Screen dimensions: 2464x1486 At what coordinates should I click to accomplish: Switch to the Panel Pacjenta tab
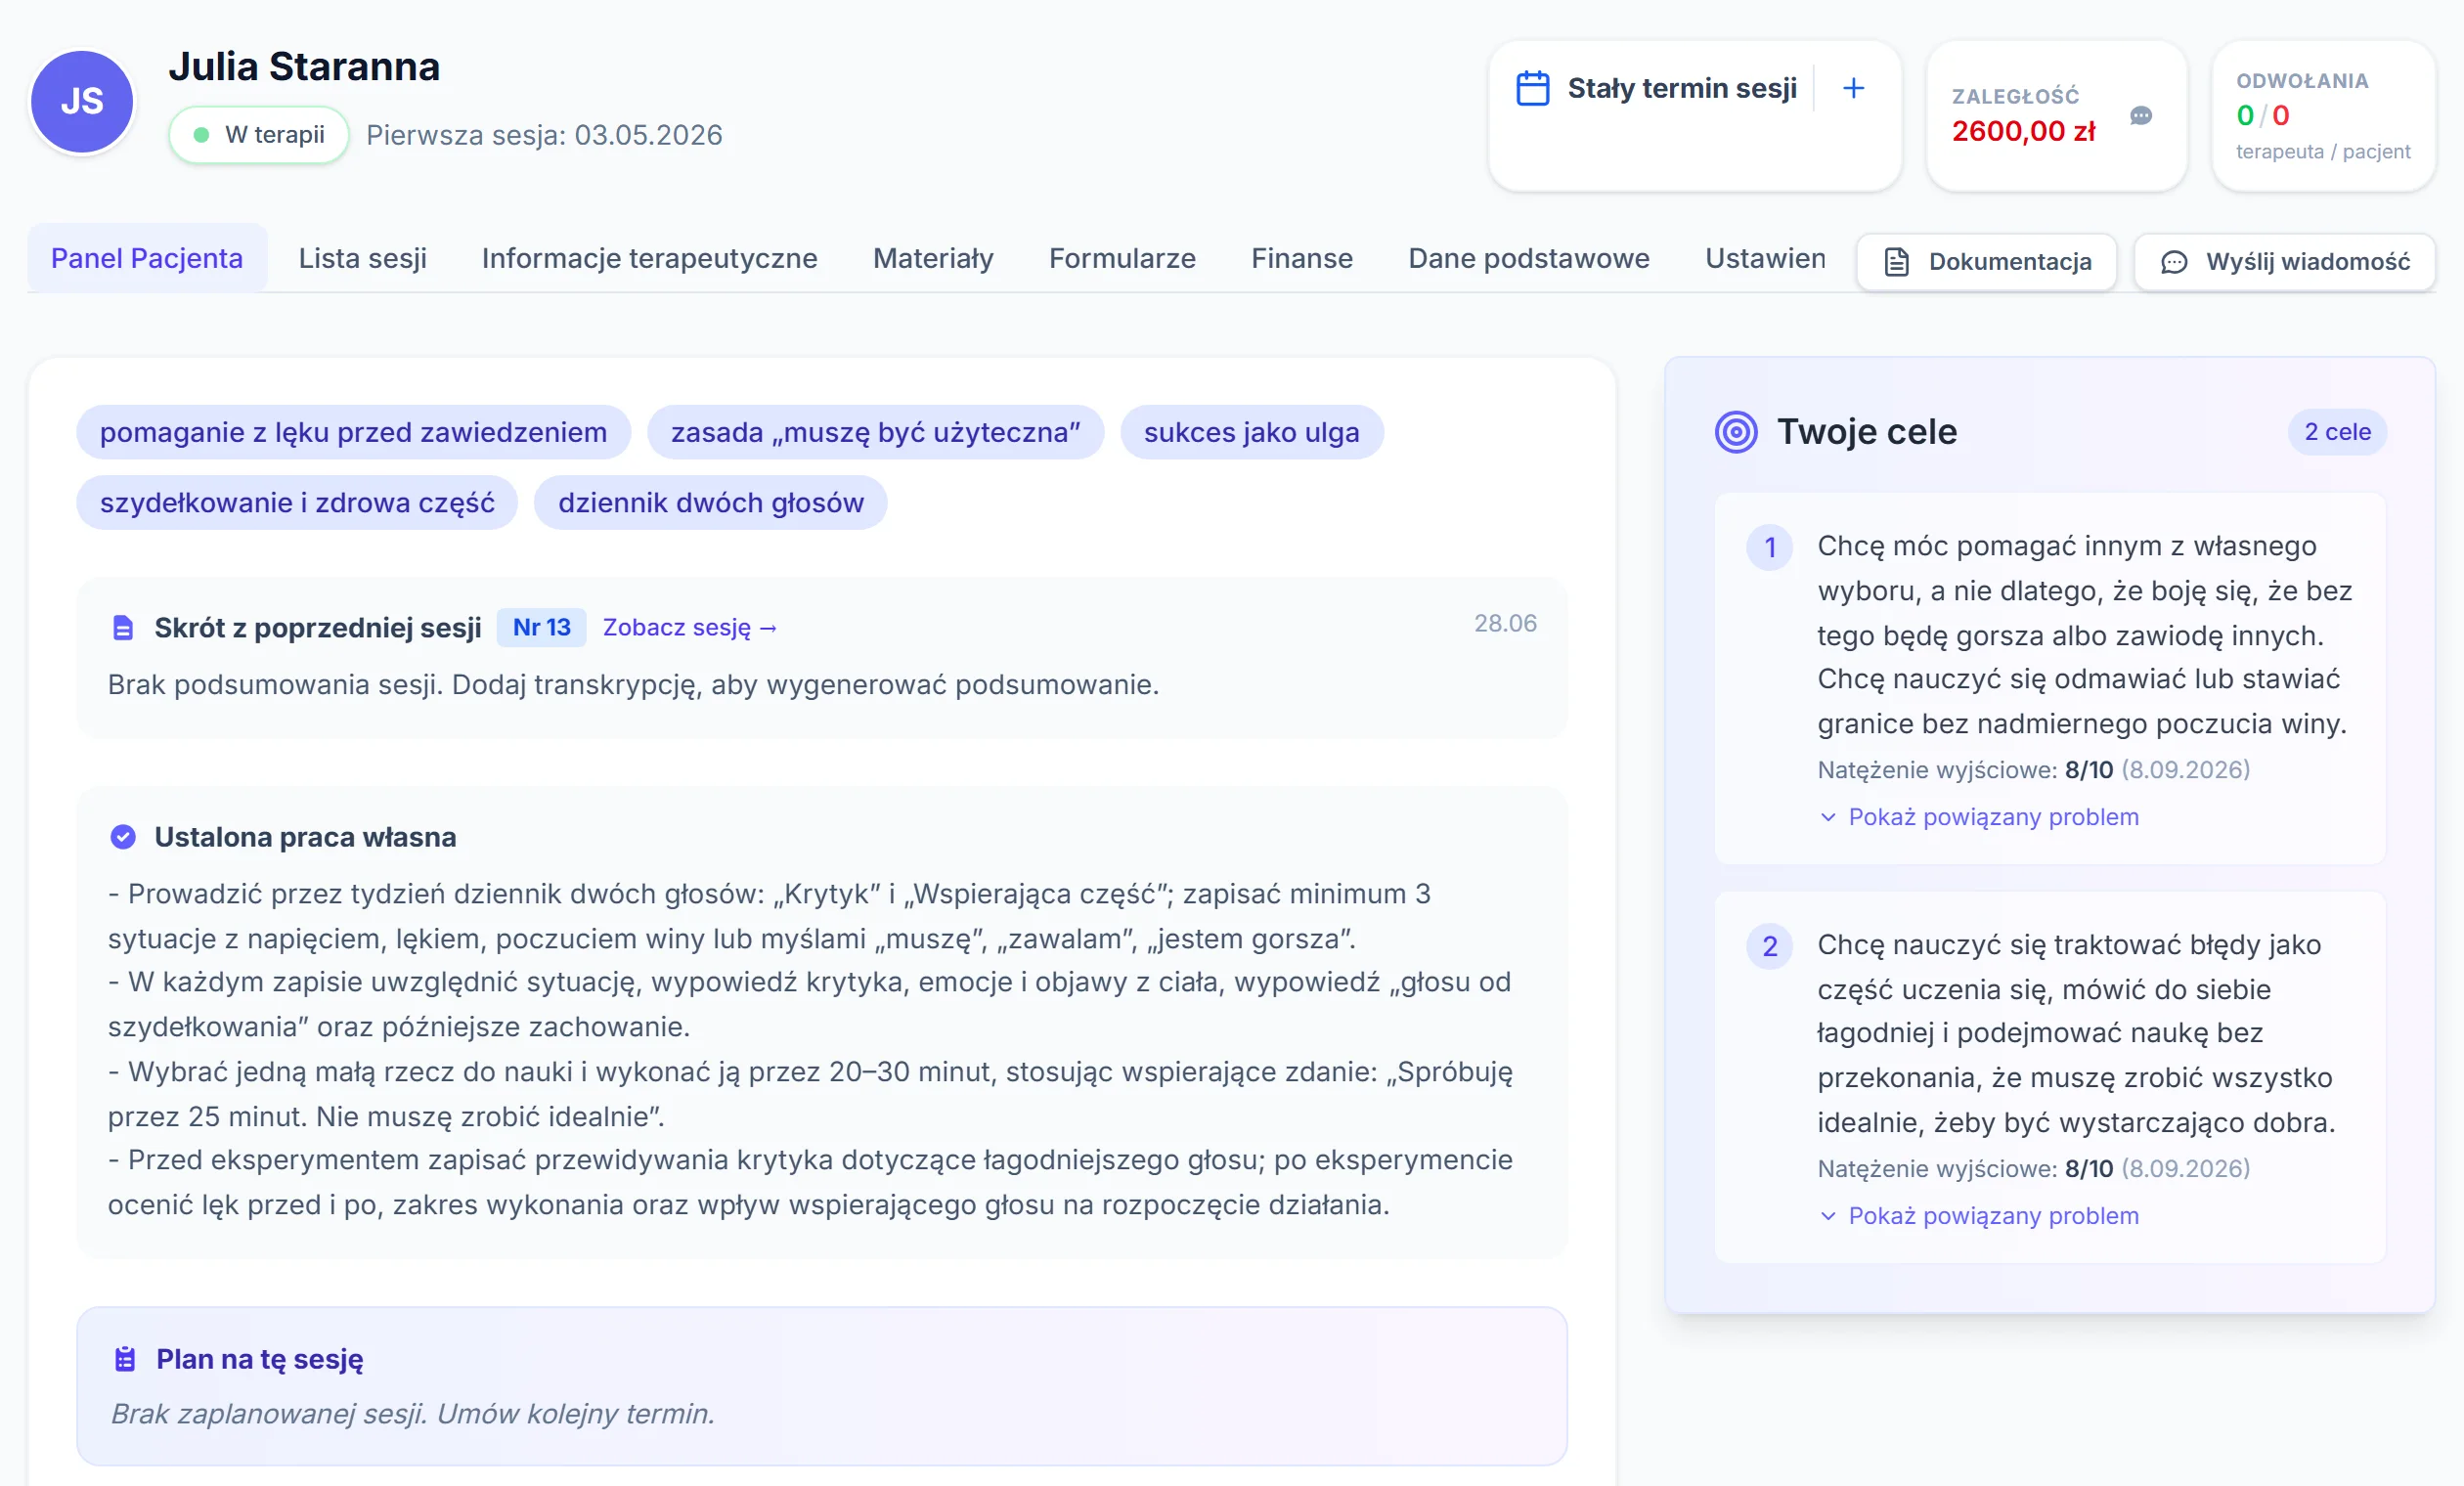(x=147, y=259)
